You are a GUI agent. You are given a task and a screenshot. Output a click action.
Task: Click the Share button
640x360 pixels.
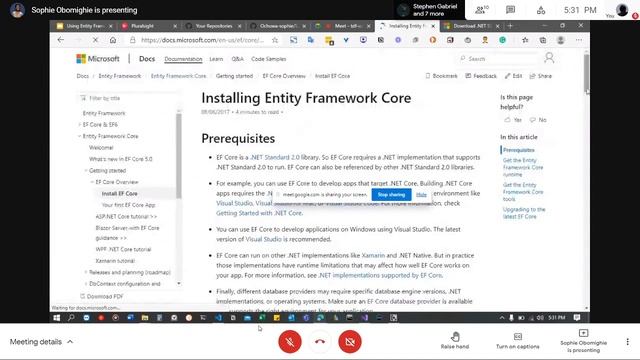tap(540, 76)
